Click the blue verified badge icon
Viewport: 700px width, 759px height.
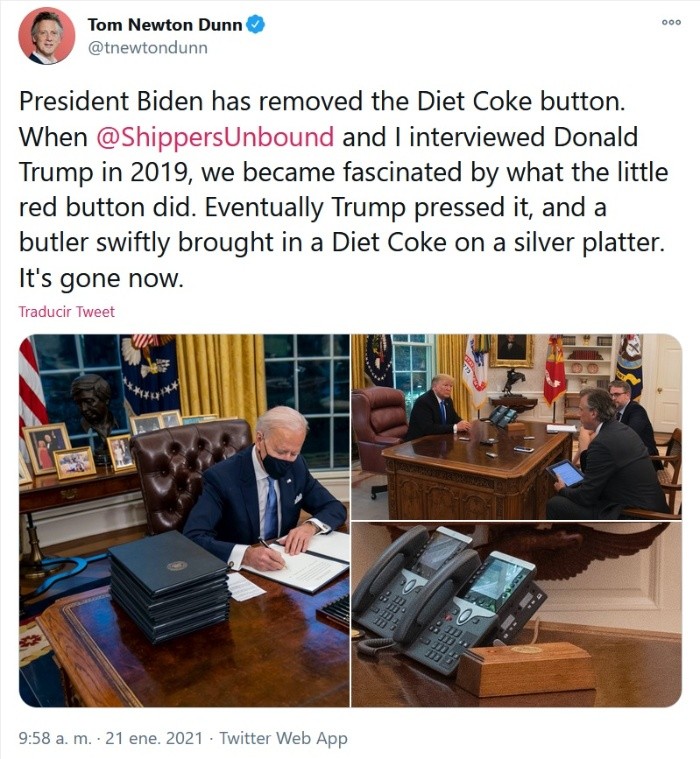(256, 25)
